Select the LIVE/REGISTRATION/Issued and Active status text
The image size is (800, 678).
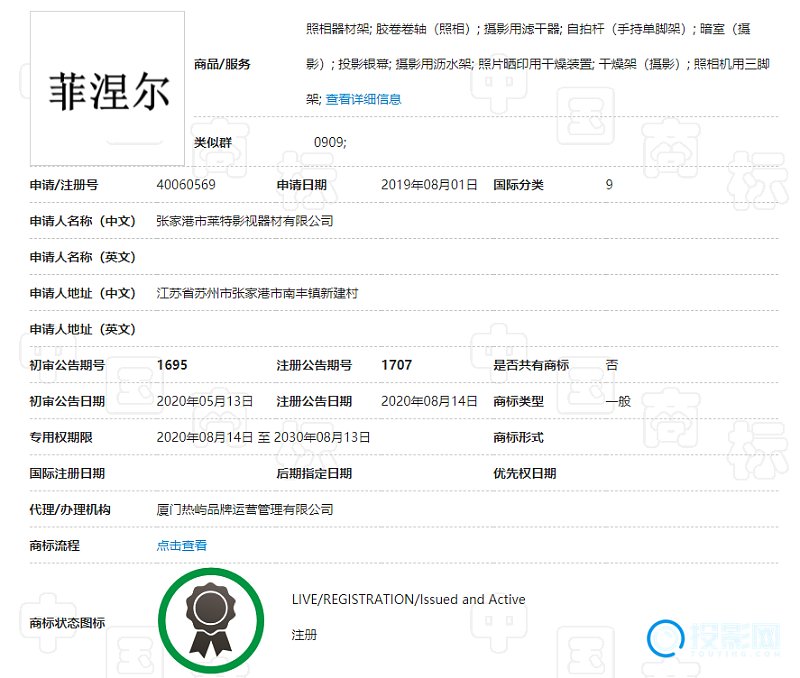click(x=409, y=599)
